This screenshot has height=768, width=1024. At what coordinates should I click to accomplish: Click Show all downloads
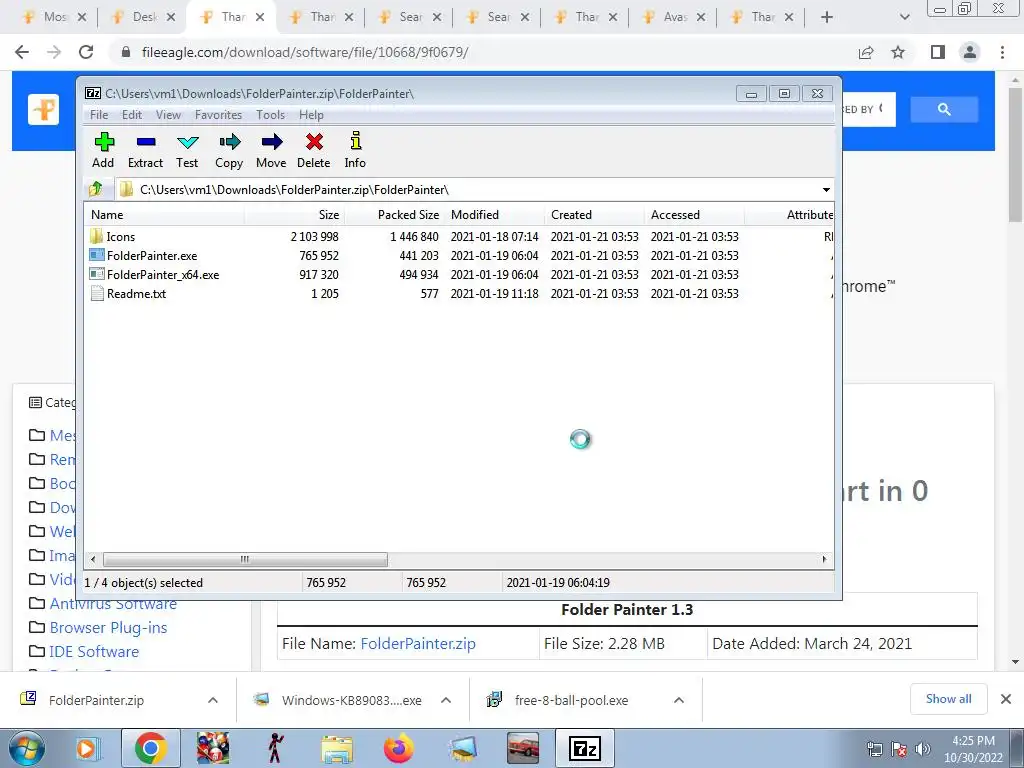pyautogui.click(x=948, y=699)
